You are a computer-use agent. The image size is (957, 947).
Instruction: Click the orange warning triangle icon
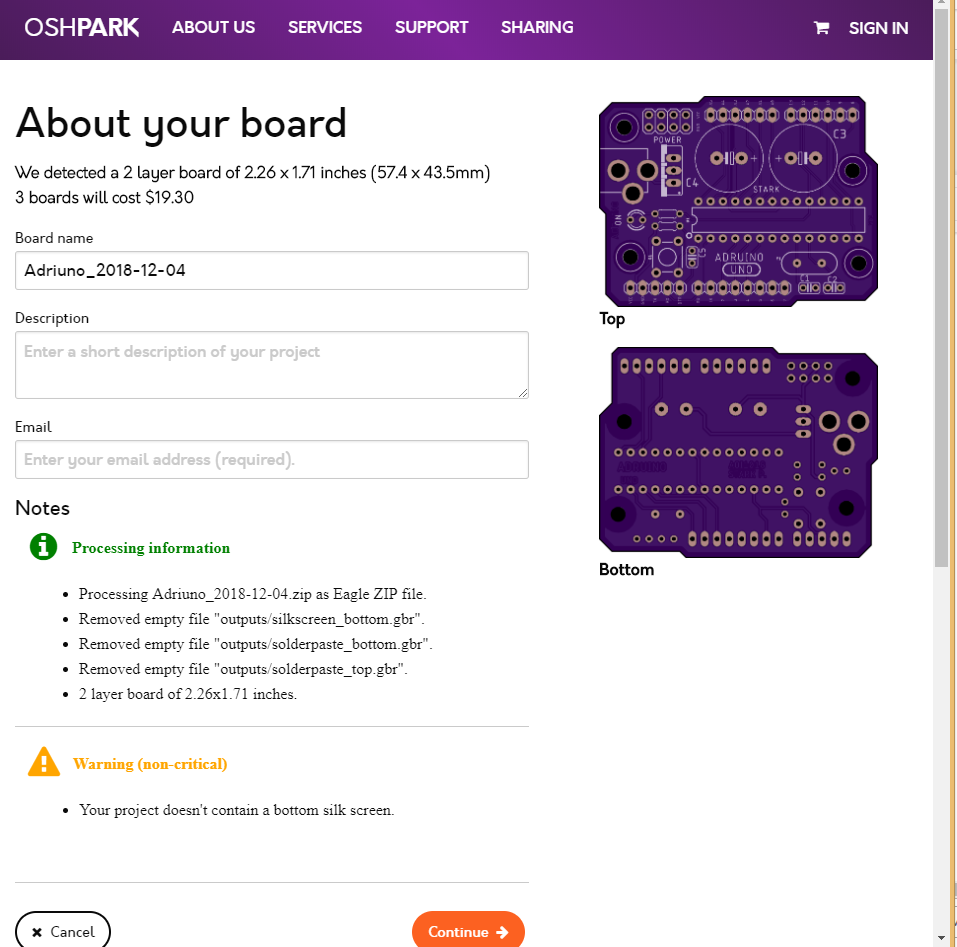click(x=43, y=762)
